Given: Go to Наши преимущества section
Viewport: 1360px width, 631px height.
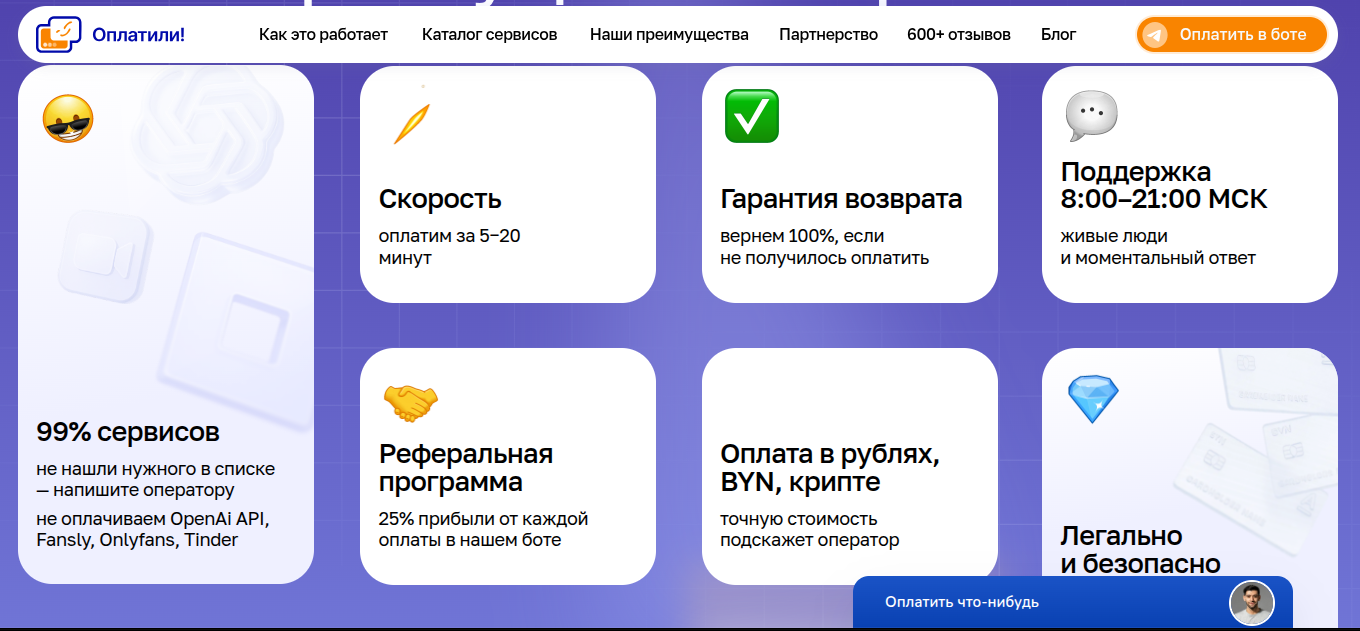Looking at the screenshot, I should tap(669, 35).
